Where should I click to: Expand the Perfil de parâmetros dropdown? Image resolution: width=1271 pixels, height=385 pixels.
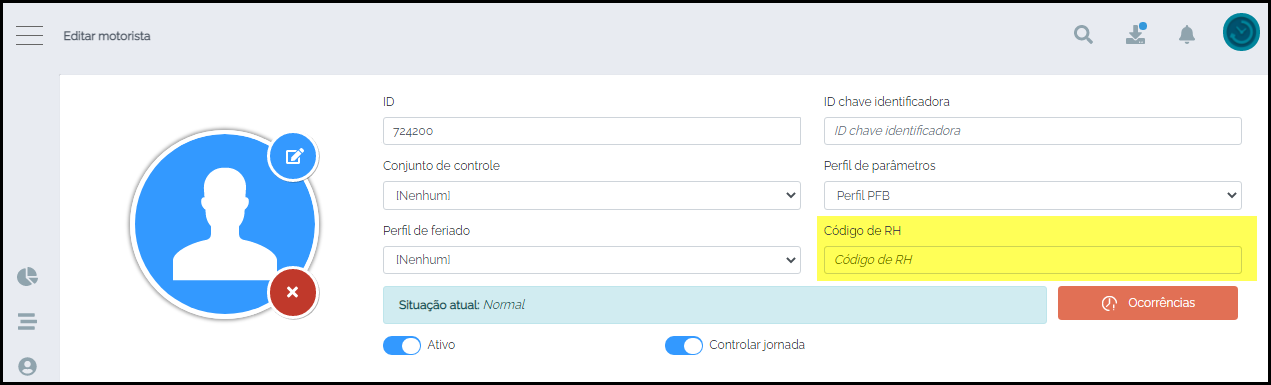coord(1033,195)
